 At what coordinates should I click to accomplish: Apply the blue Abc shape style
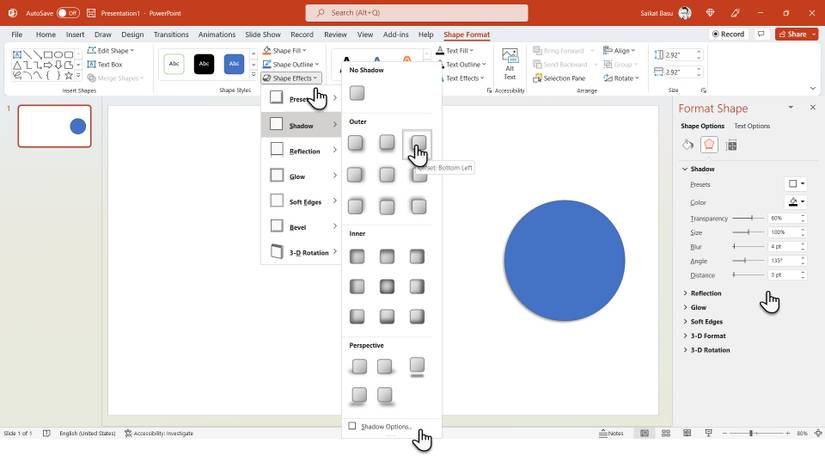[x=234, y=64]
